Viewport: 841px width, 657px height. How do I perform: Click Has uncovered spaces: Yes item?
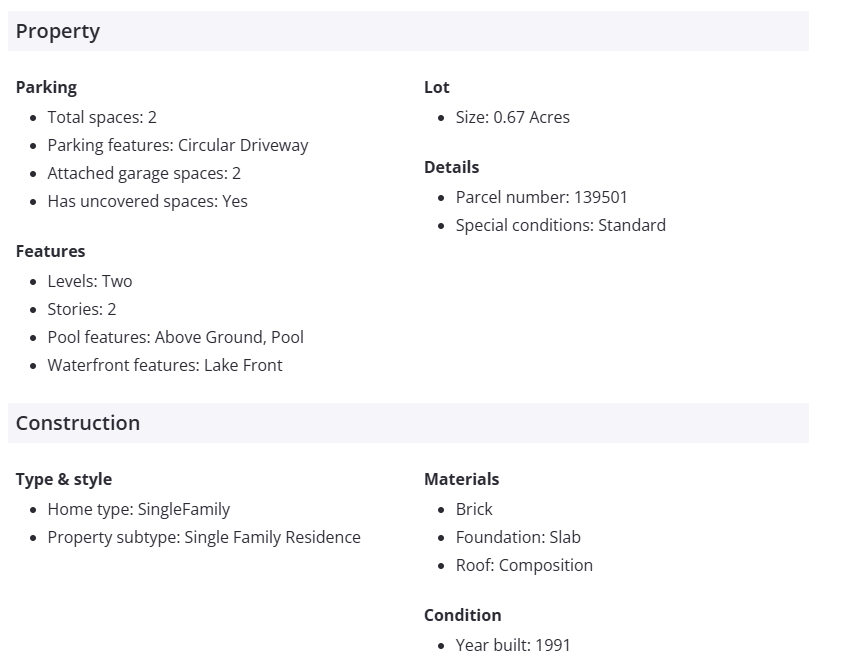tap(147, 201)
